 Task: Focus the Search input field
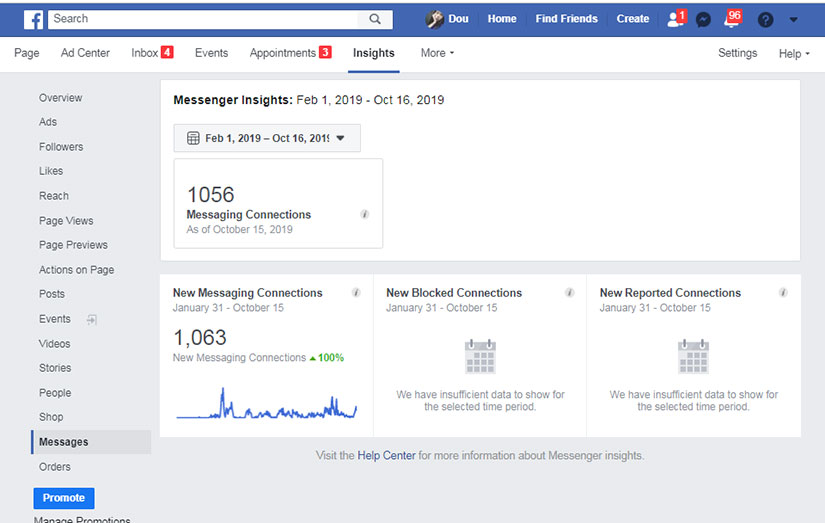point(203,19)
